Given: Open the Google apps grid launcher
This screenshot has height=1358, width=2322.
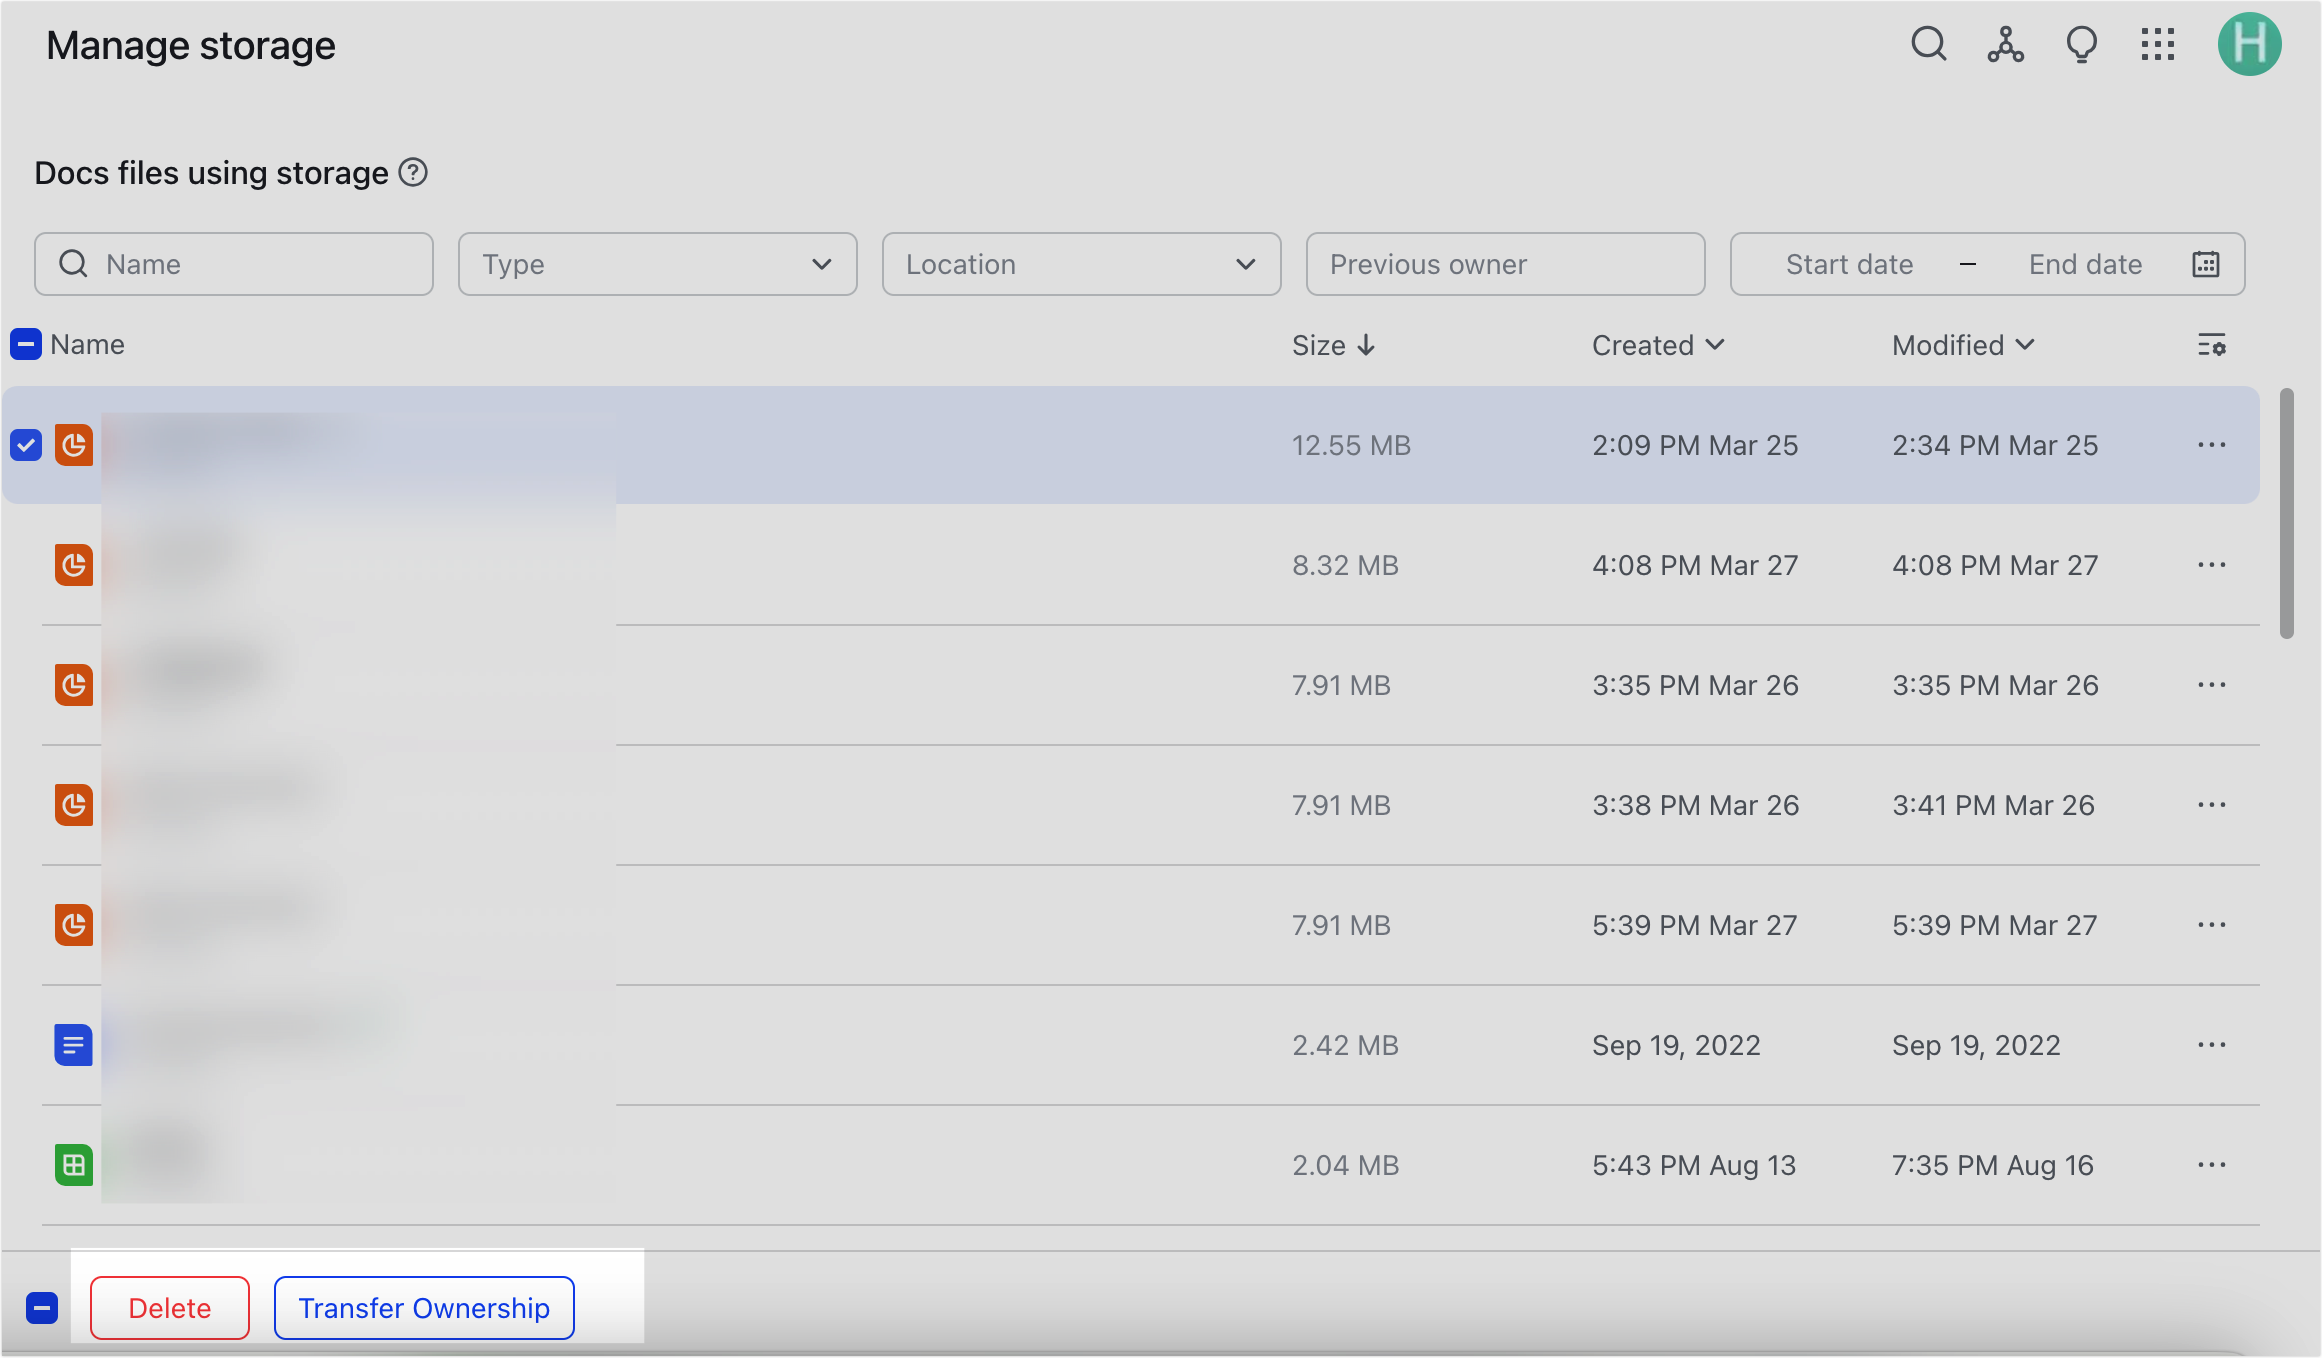Looking at the screenshot, I should coord(2157,44).
